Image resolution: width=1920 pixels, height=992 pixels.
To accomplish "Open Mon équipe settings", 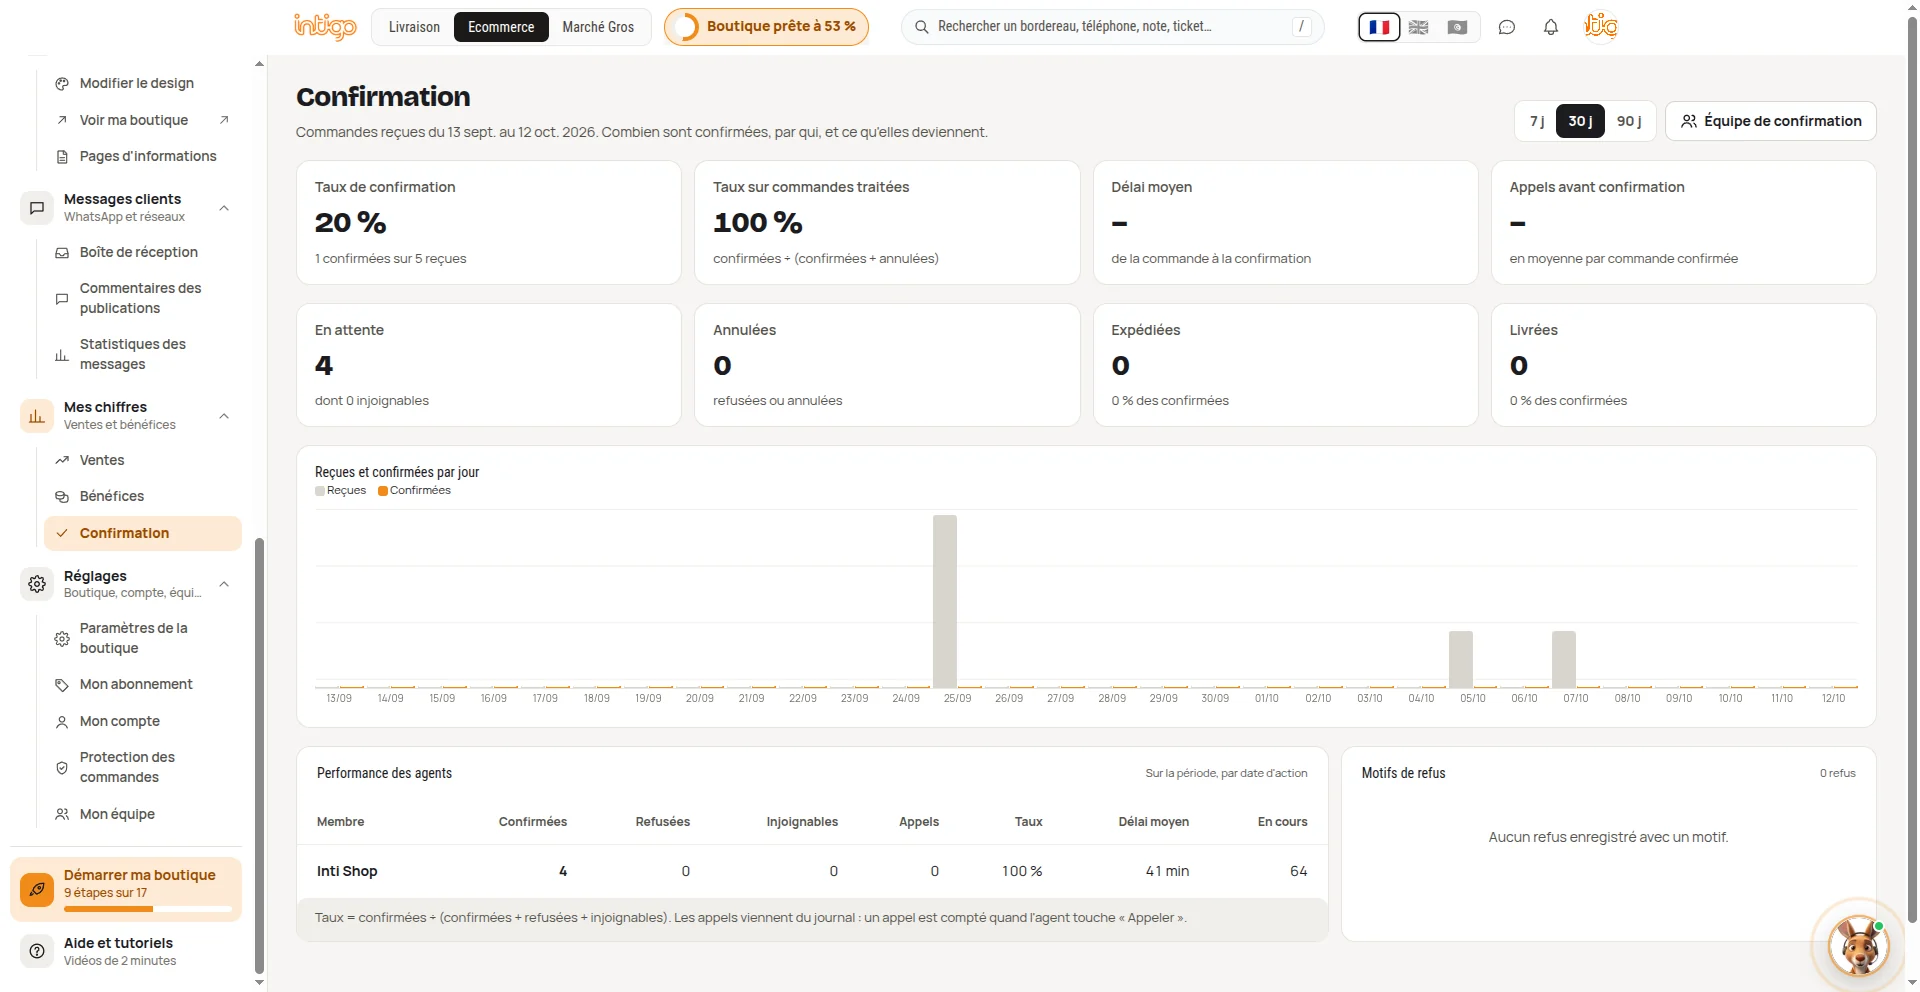I will pos(143,814).
